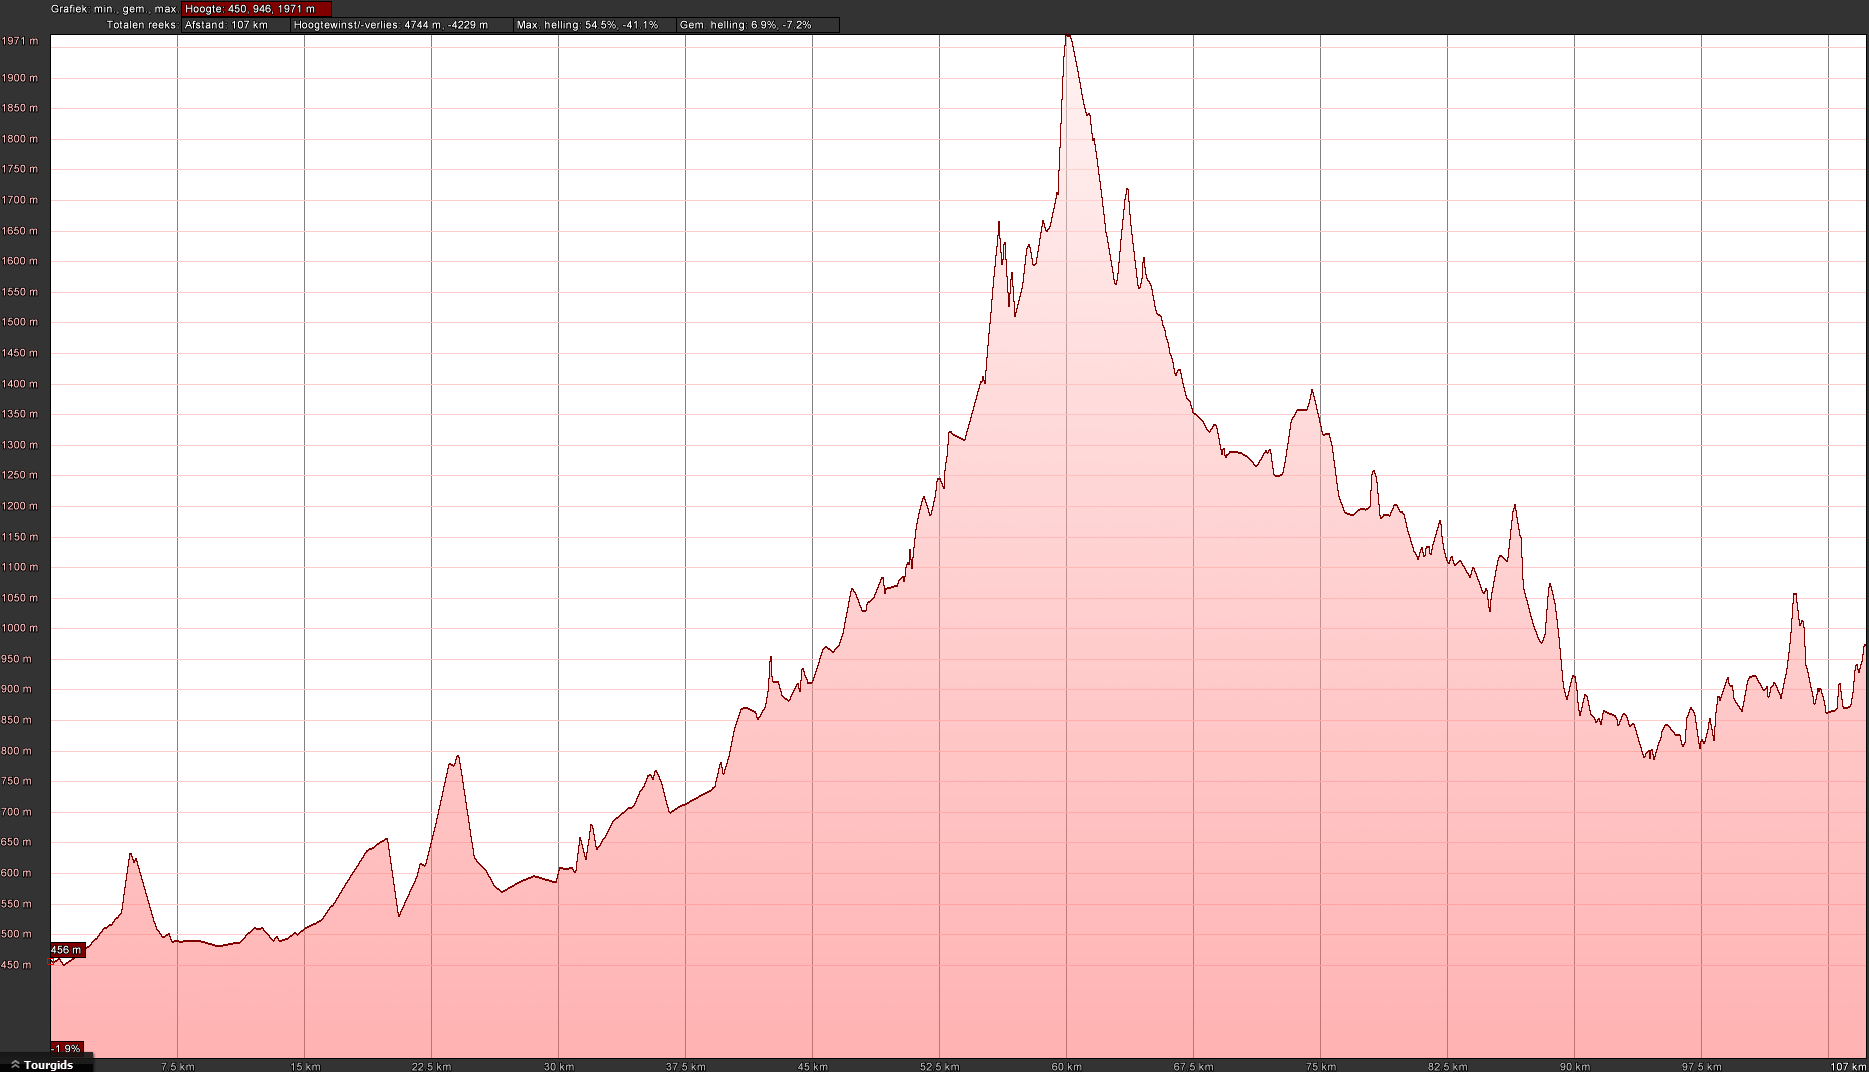Click the Max. helling 54.5% field

594,25
